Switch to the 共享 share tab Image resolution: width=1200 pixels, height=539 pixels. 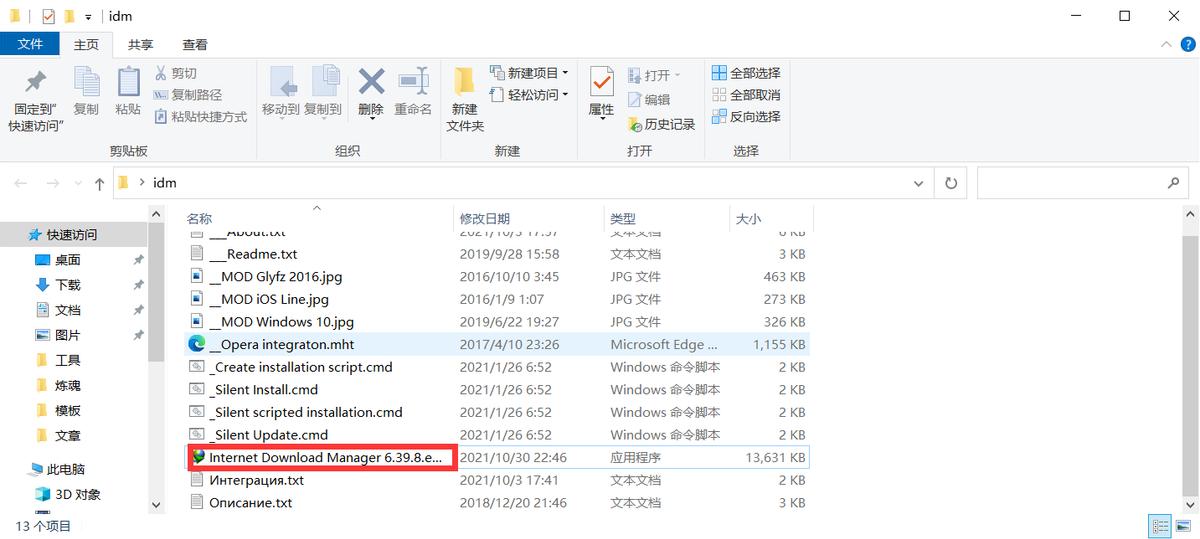[x=141, y=45]
